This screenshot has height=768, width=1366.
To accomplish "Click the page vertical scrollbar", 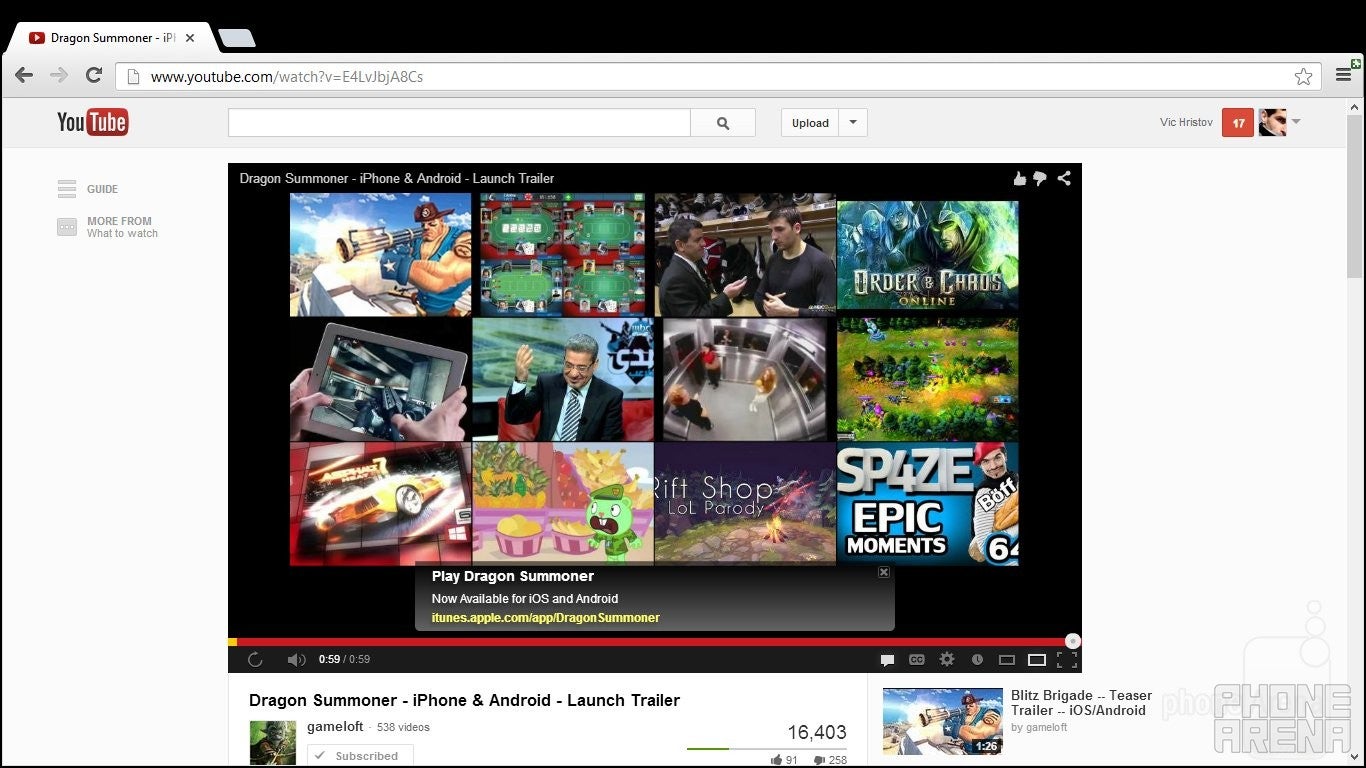I will click(1355, 198).
